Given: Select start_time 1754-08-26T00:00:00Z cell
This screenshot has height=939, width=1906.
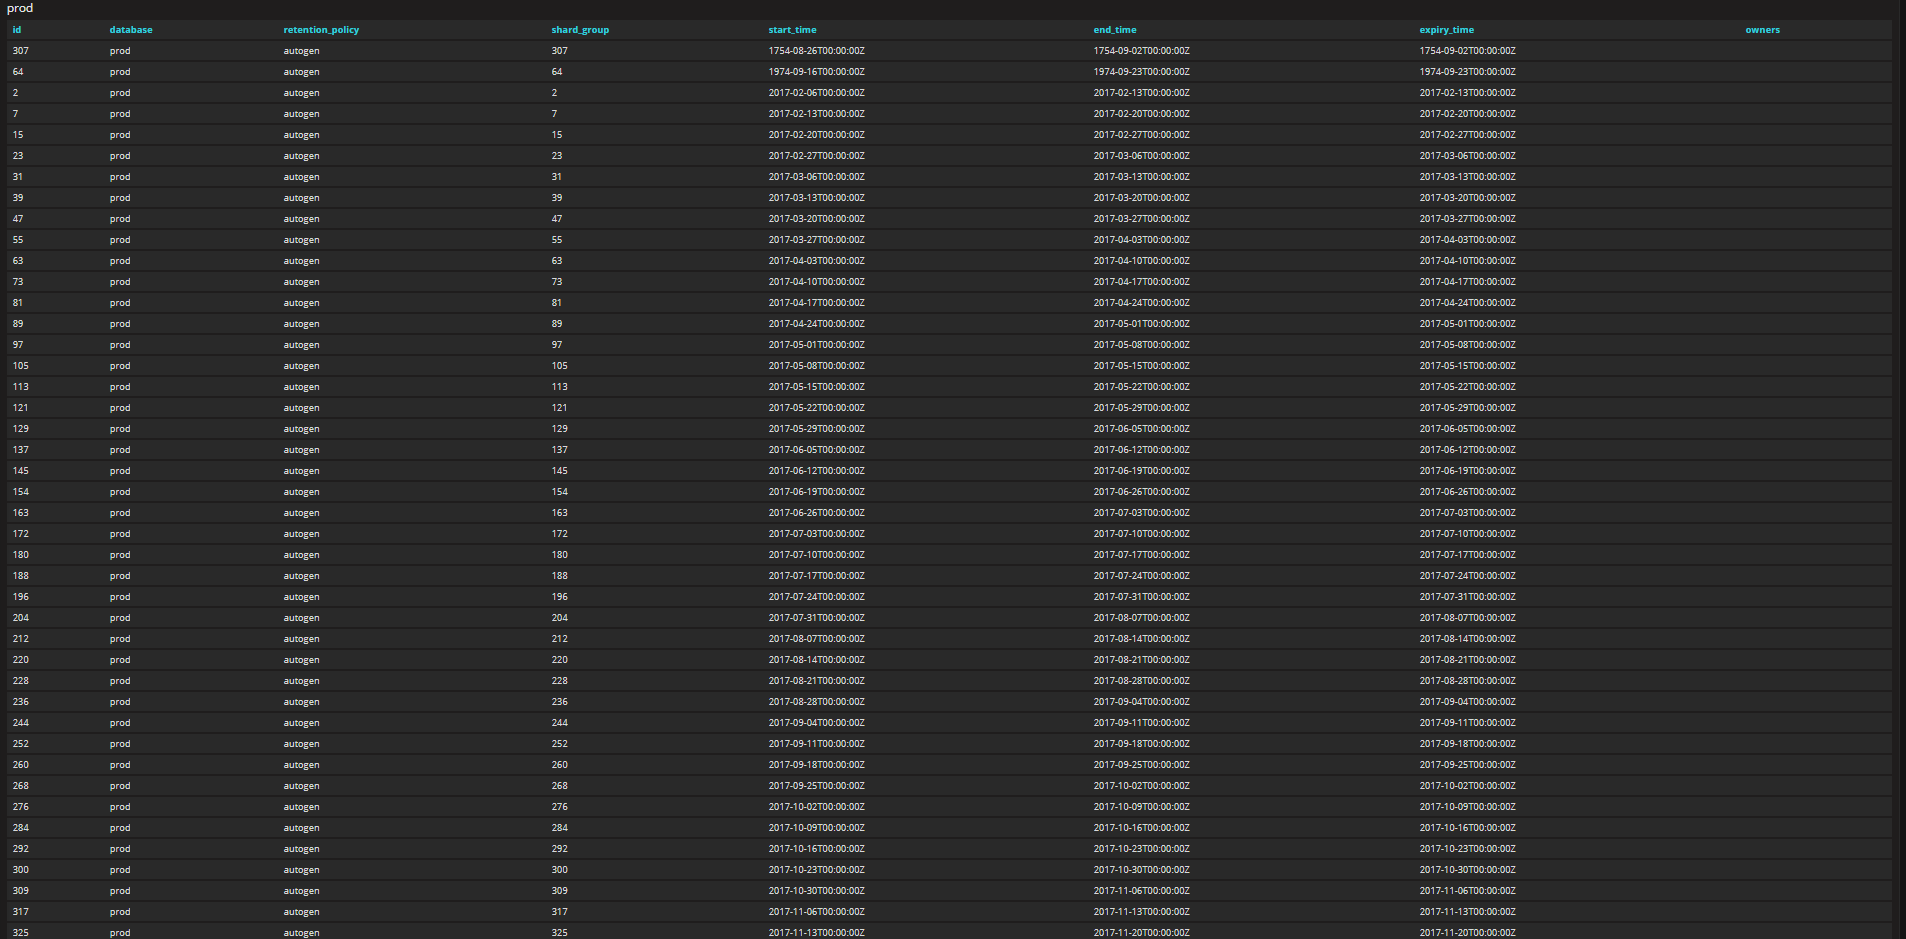Looking at the screenshot, I should tap(817, 51).
